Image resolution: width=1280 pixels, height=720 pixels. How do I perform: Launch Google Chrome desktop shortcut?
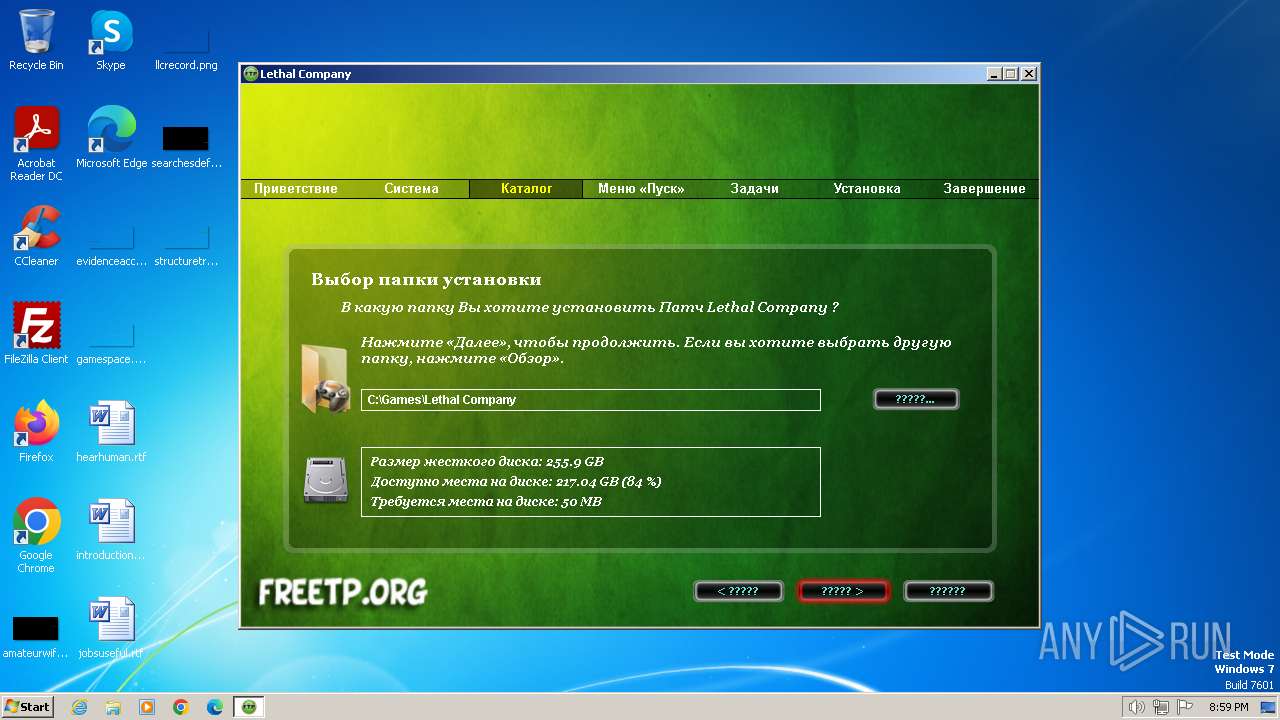coord(36,536)
